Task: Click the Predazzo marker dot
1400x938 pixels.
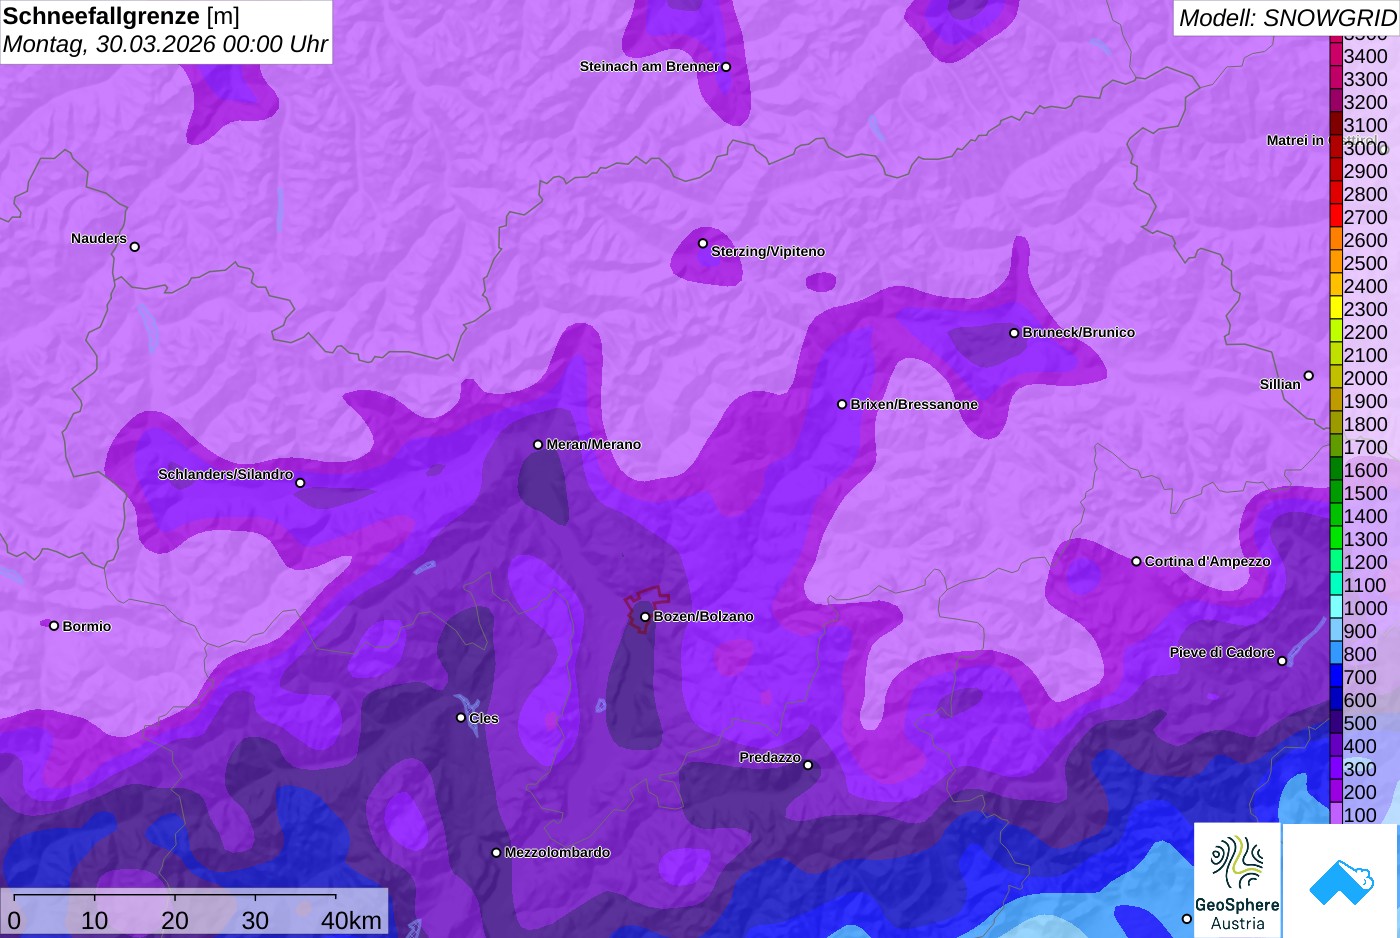Action: coord(808,766)
